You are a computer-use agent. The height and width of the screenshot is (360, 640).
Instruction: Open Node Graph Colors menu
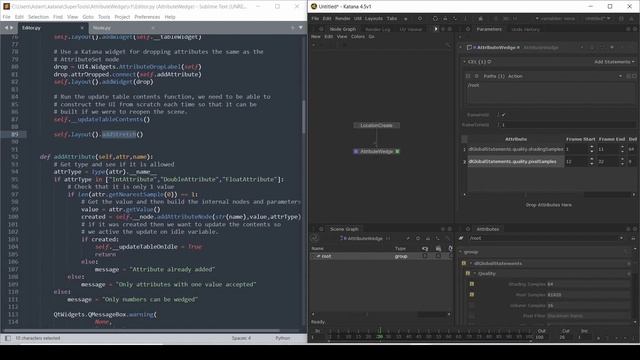pyautogui.click(x=358, y=37)
